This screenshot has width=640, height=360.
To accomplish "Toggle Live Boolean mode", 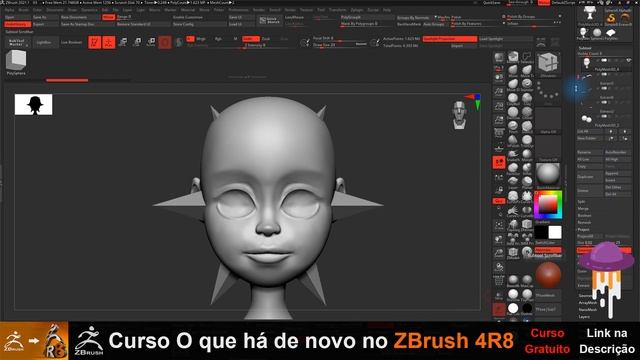I will click(71, 42).
